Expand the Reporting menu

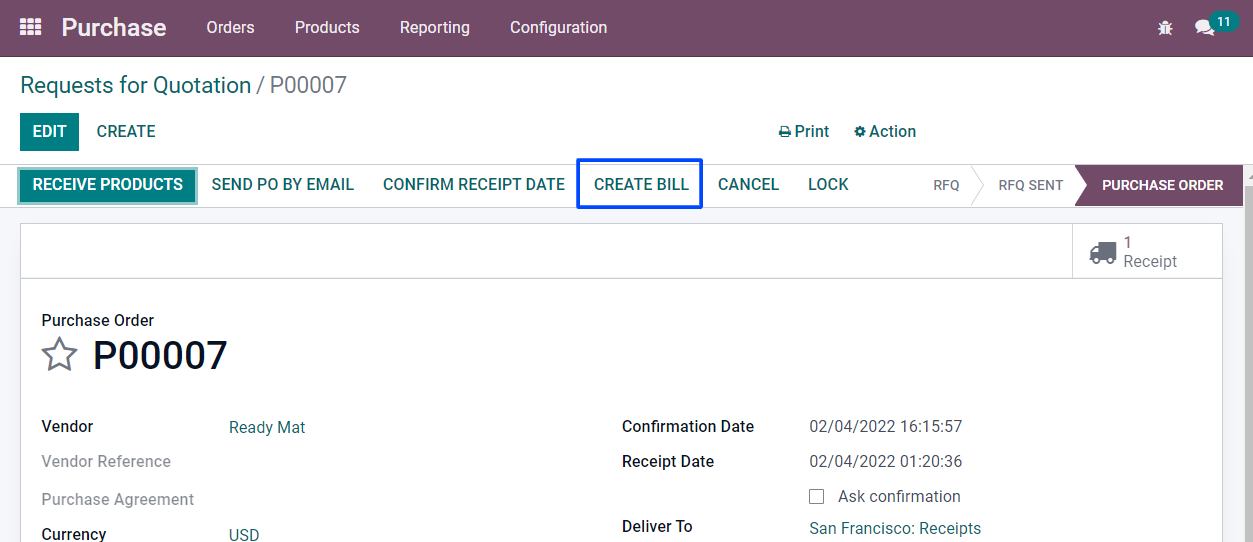(x=434, y=27)
